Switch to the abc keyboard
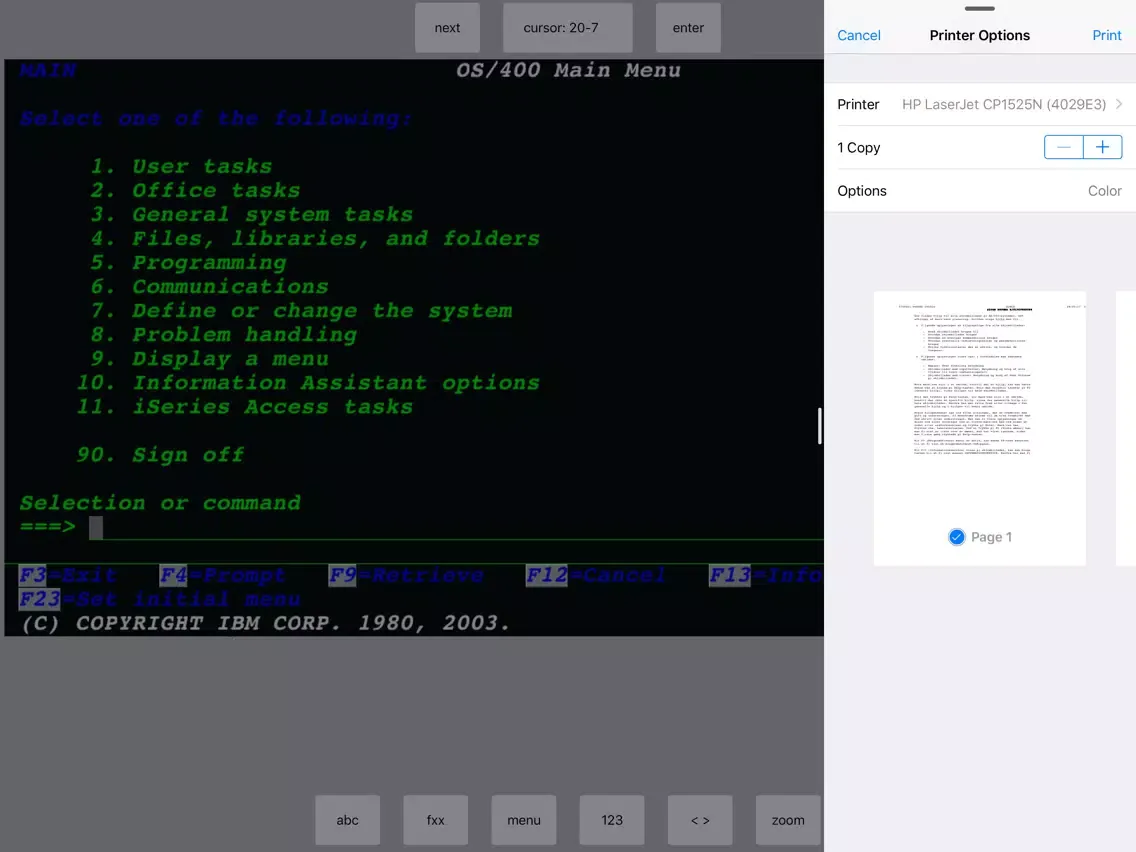 347,820
